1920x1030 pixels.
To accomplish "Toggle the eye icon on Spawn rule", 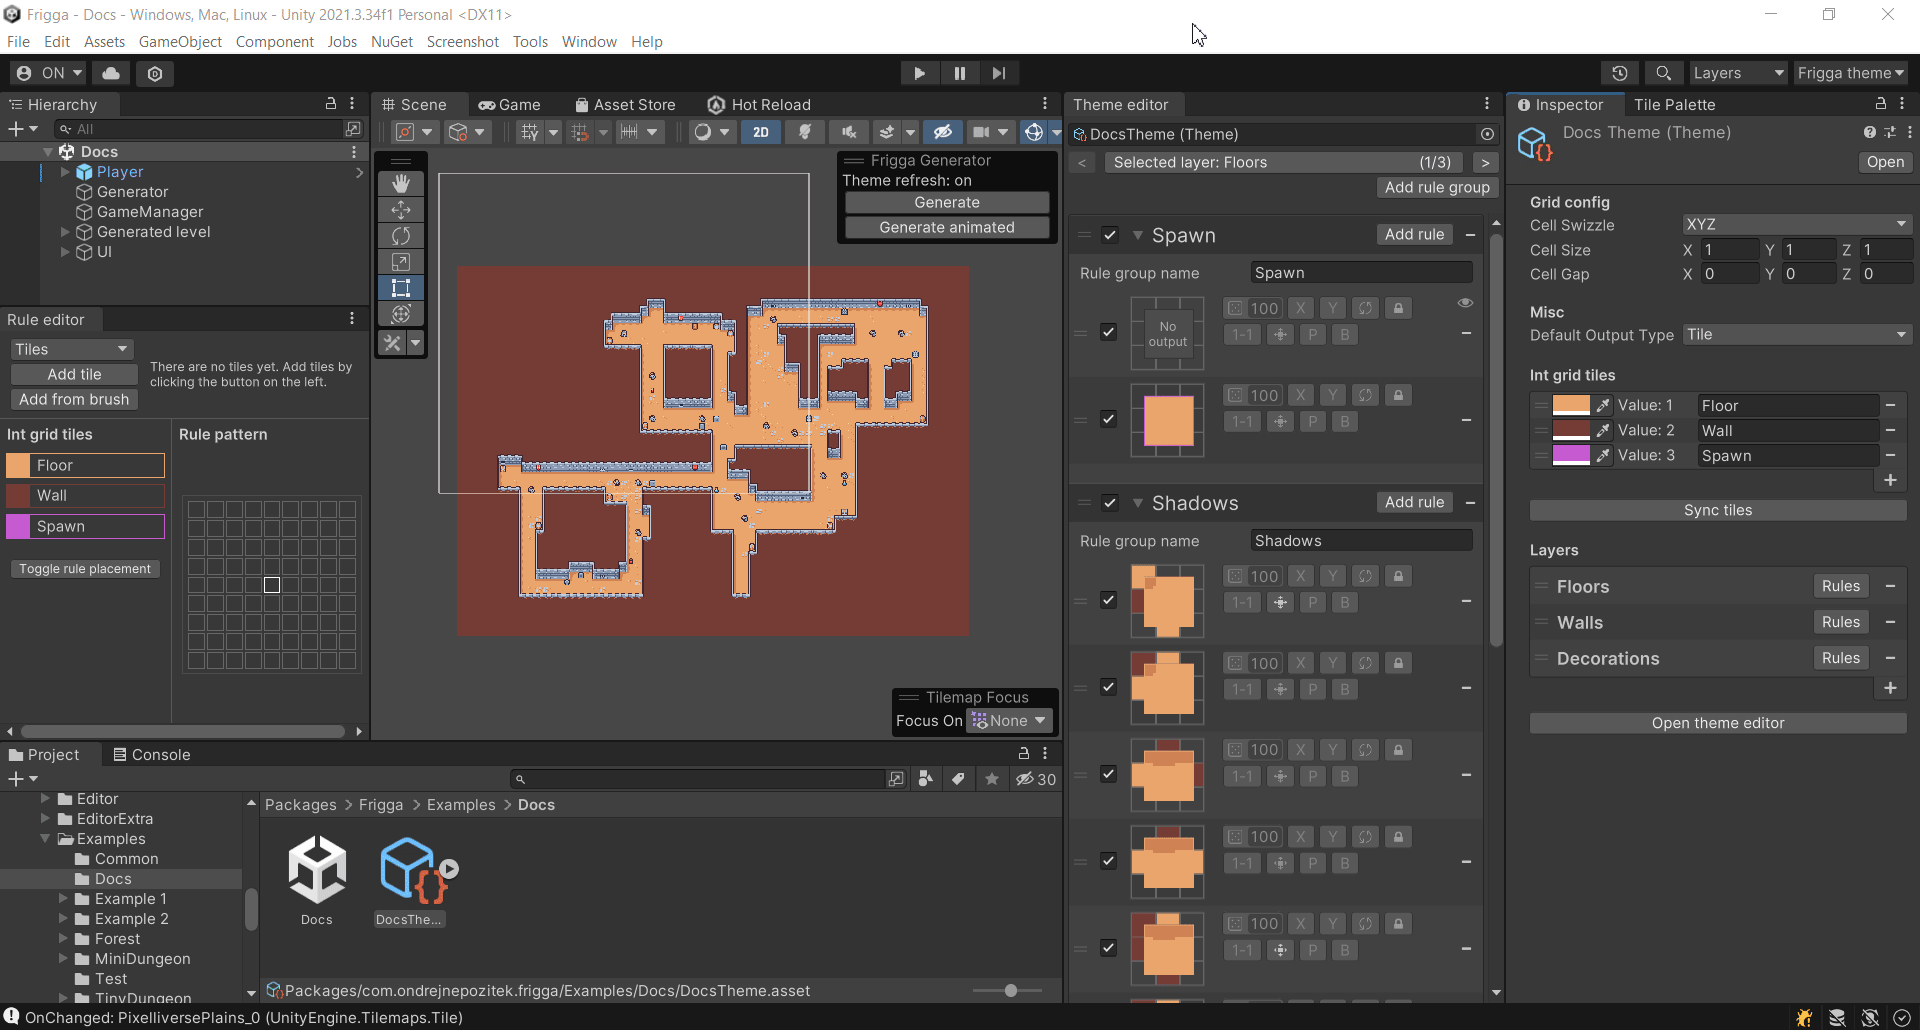I will pos(1465,303).
